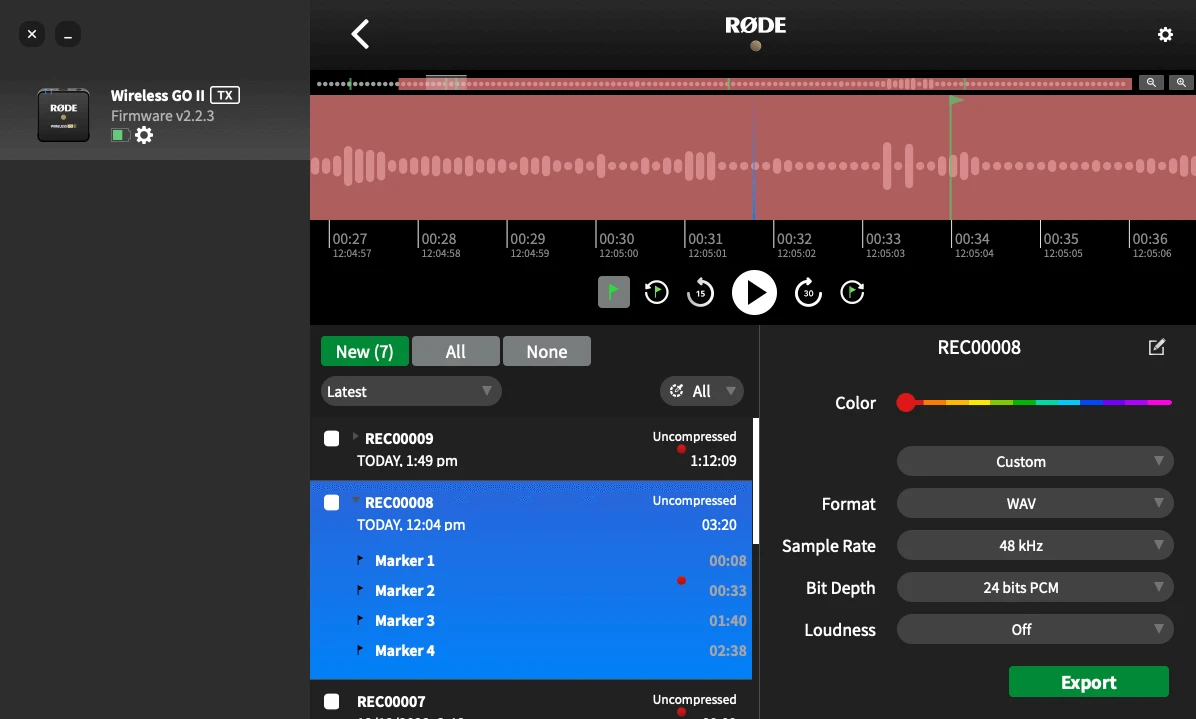Select the New (7) tab
This screenshot has width=1196, height=719.
point(365,351)
